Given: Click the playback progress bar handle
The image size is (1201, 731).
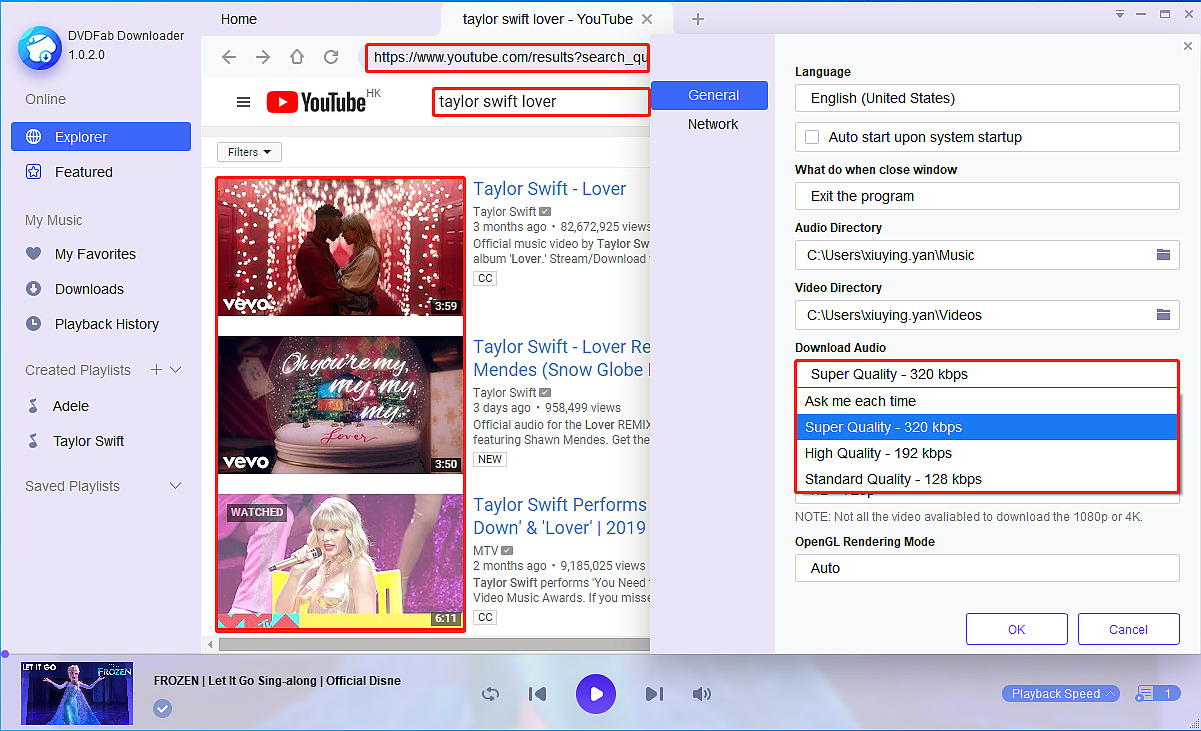Looking at the screenshot, I should click(4, 654).
